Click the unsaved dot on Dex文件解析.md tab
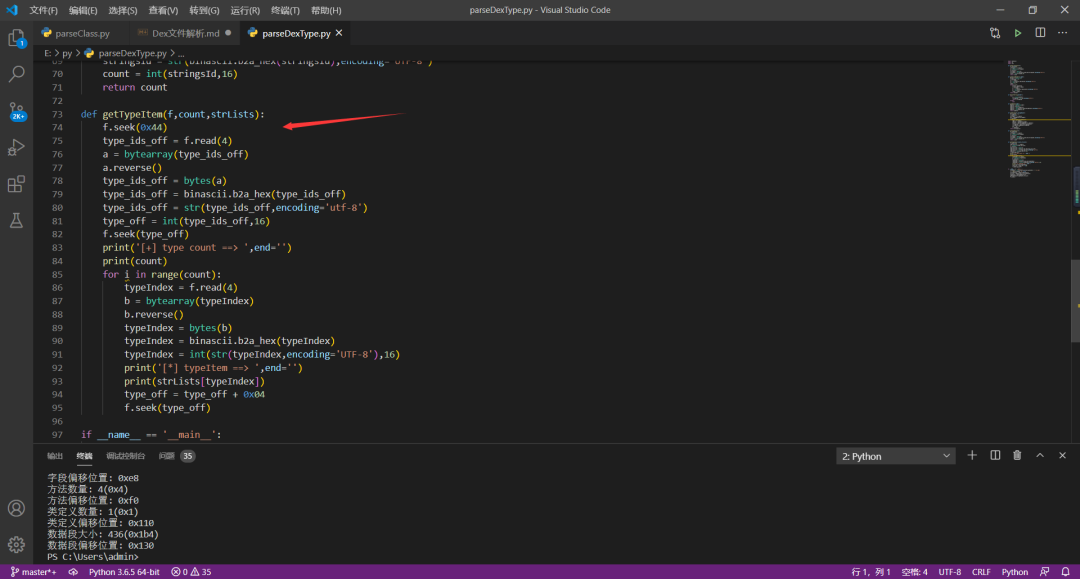This screenshot has width=1080, height=579. point(228,32)
